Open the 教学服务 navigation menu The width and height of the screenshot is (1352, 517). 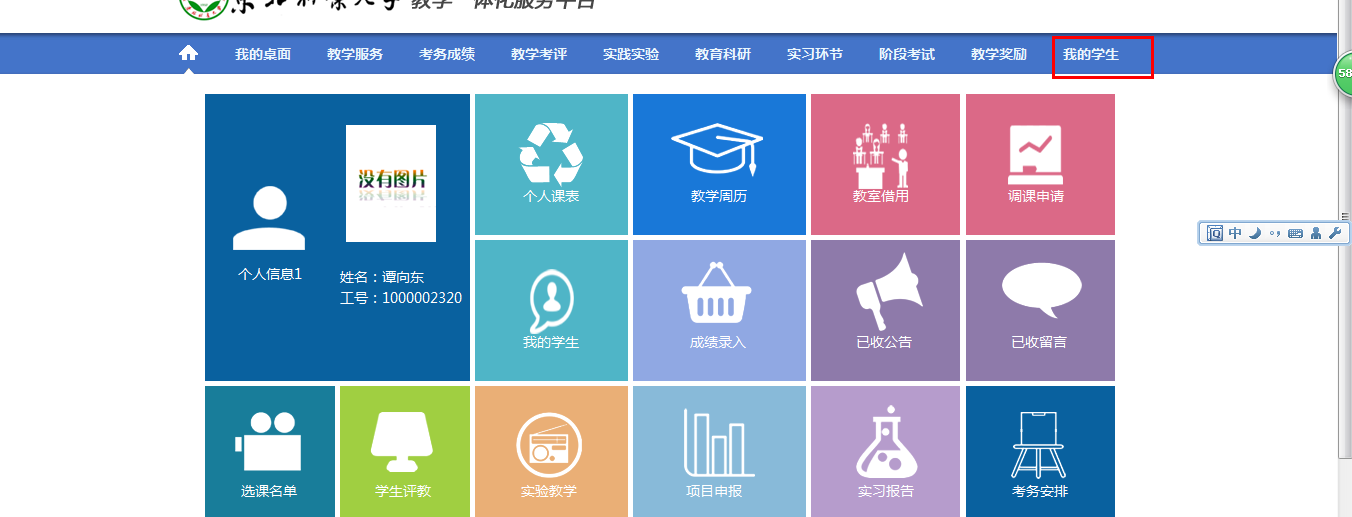(x=355, y=55)
